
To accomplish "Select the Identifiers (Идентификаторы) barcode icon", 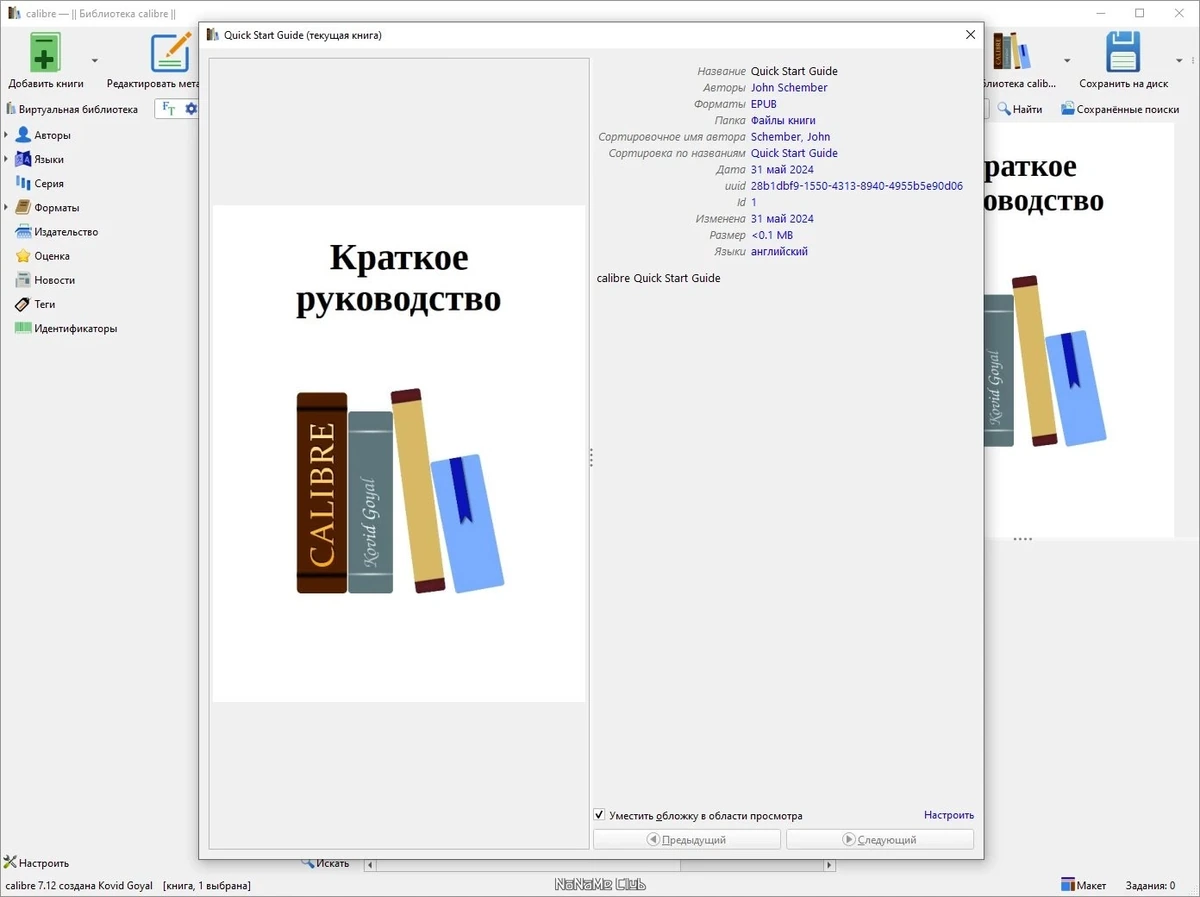I will click(23, 328).
